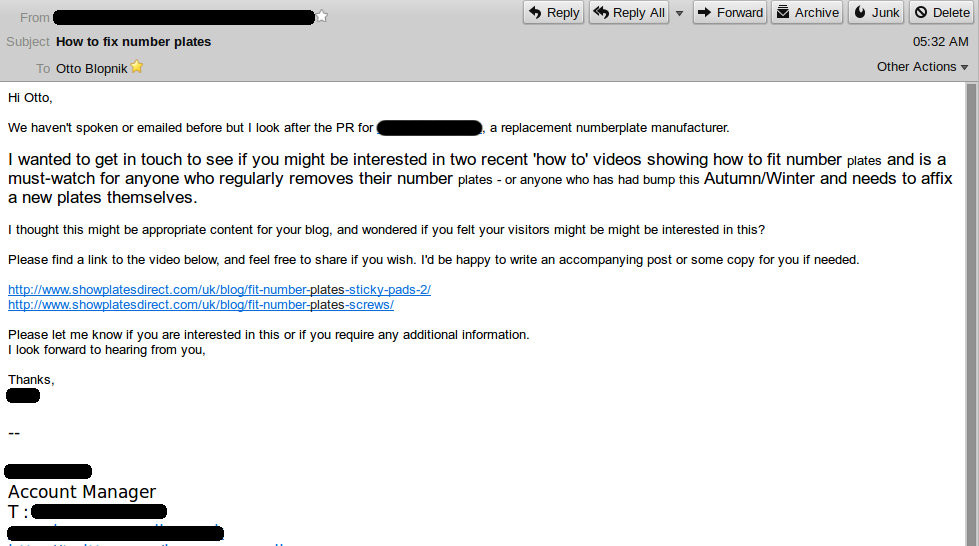Click the Reply arrow icon

pyautogui.click(x=535, y=12)
